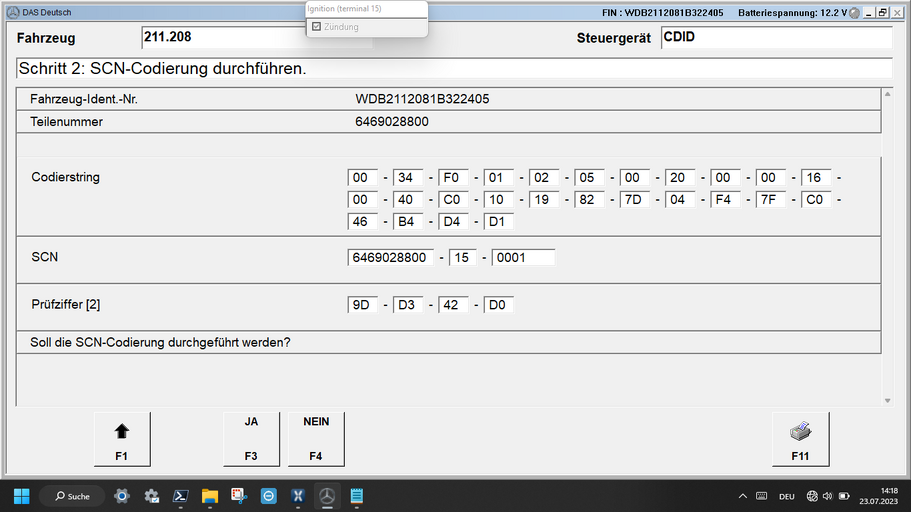Select the Prüfziffer byte D3
The height and width of the screenshot is (512, 911).
tap(408, 305)
